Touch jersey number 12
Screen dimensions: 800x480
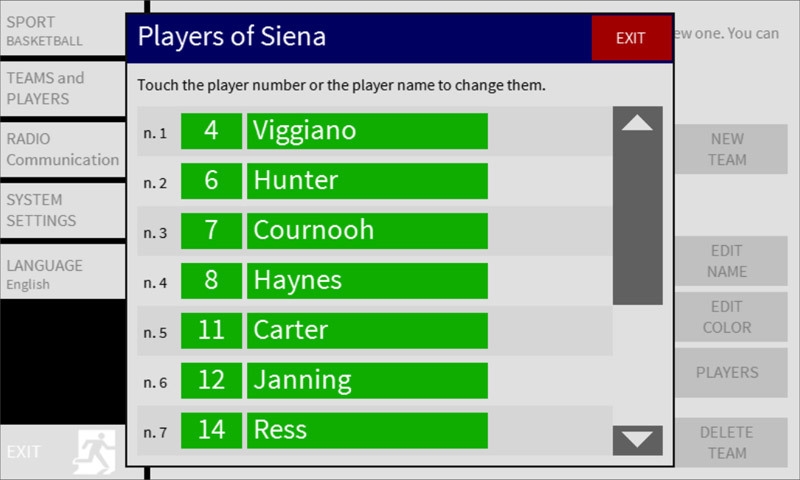tap(211, 381)
